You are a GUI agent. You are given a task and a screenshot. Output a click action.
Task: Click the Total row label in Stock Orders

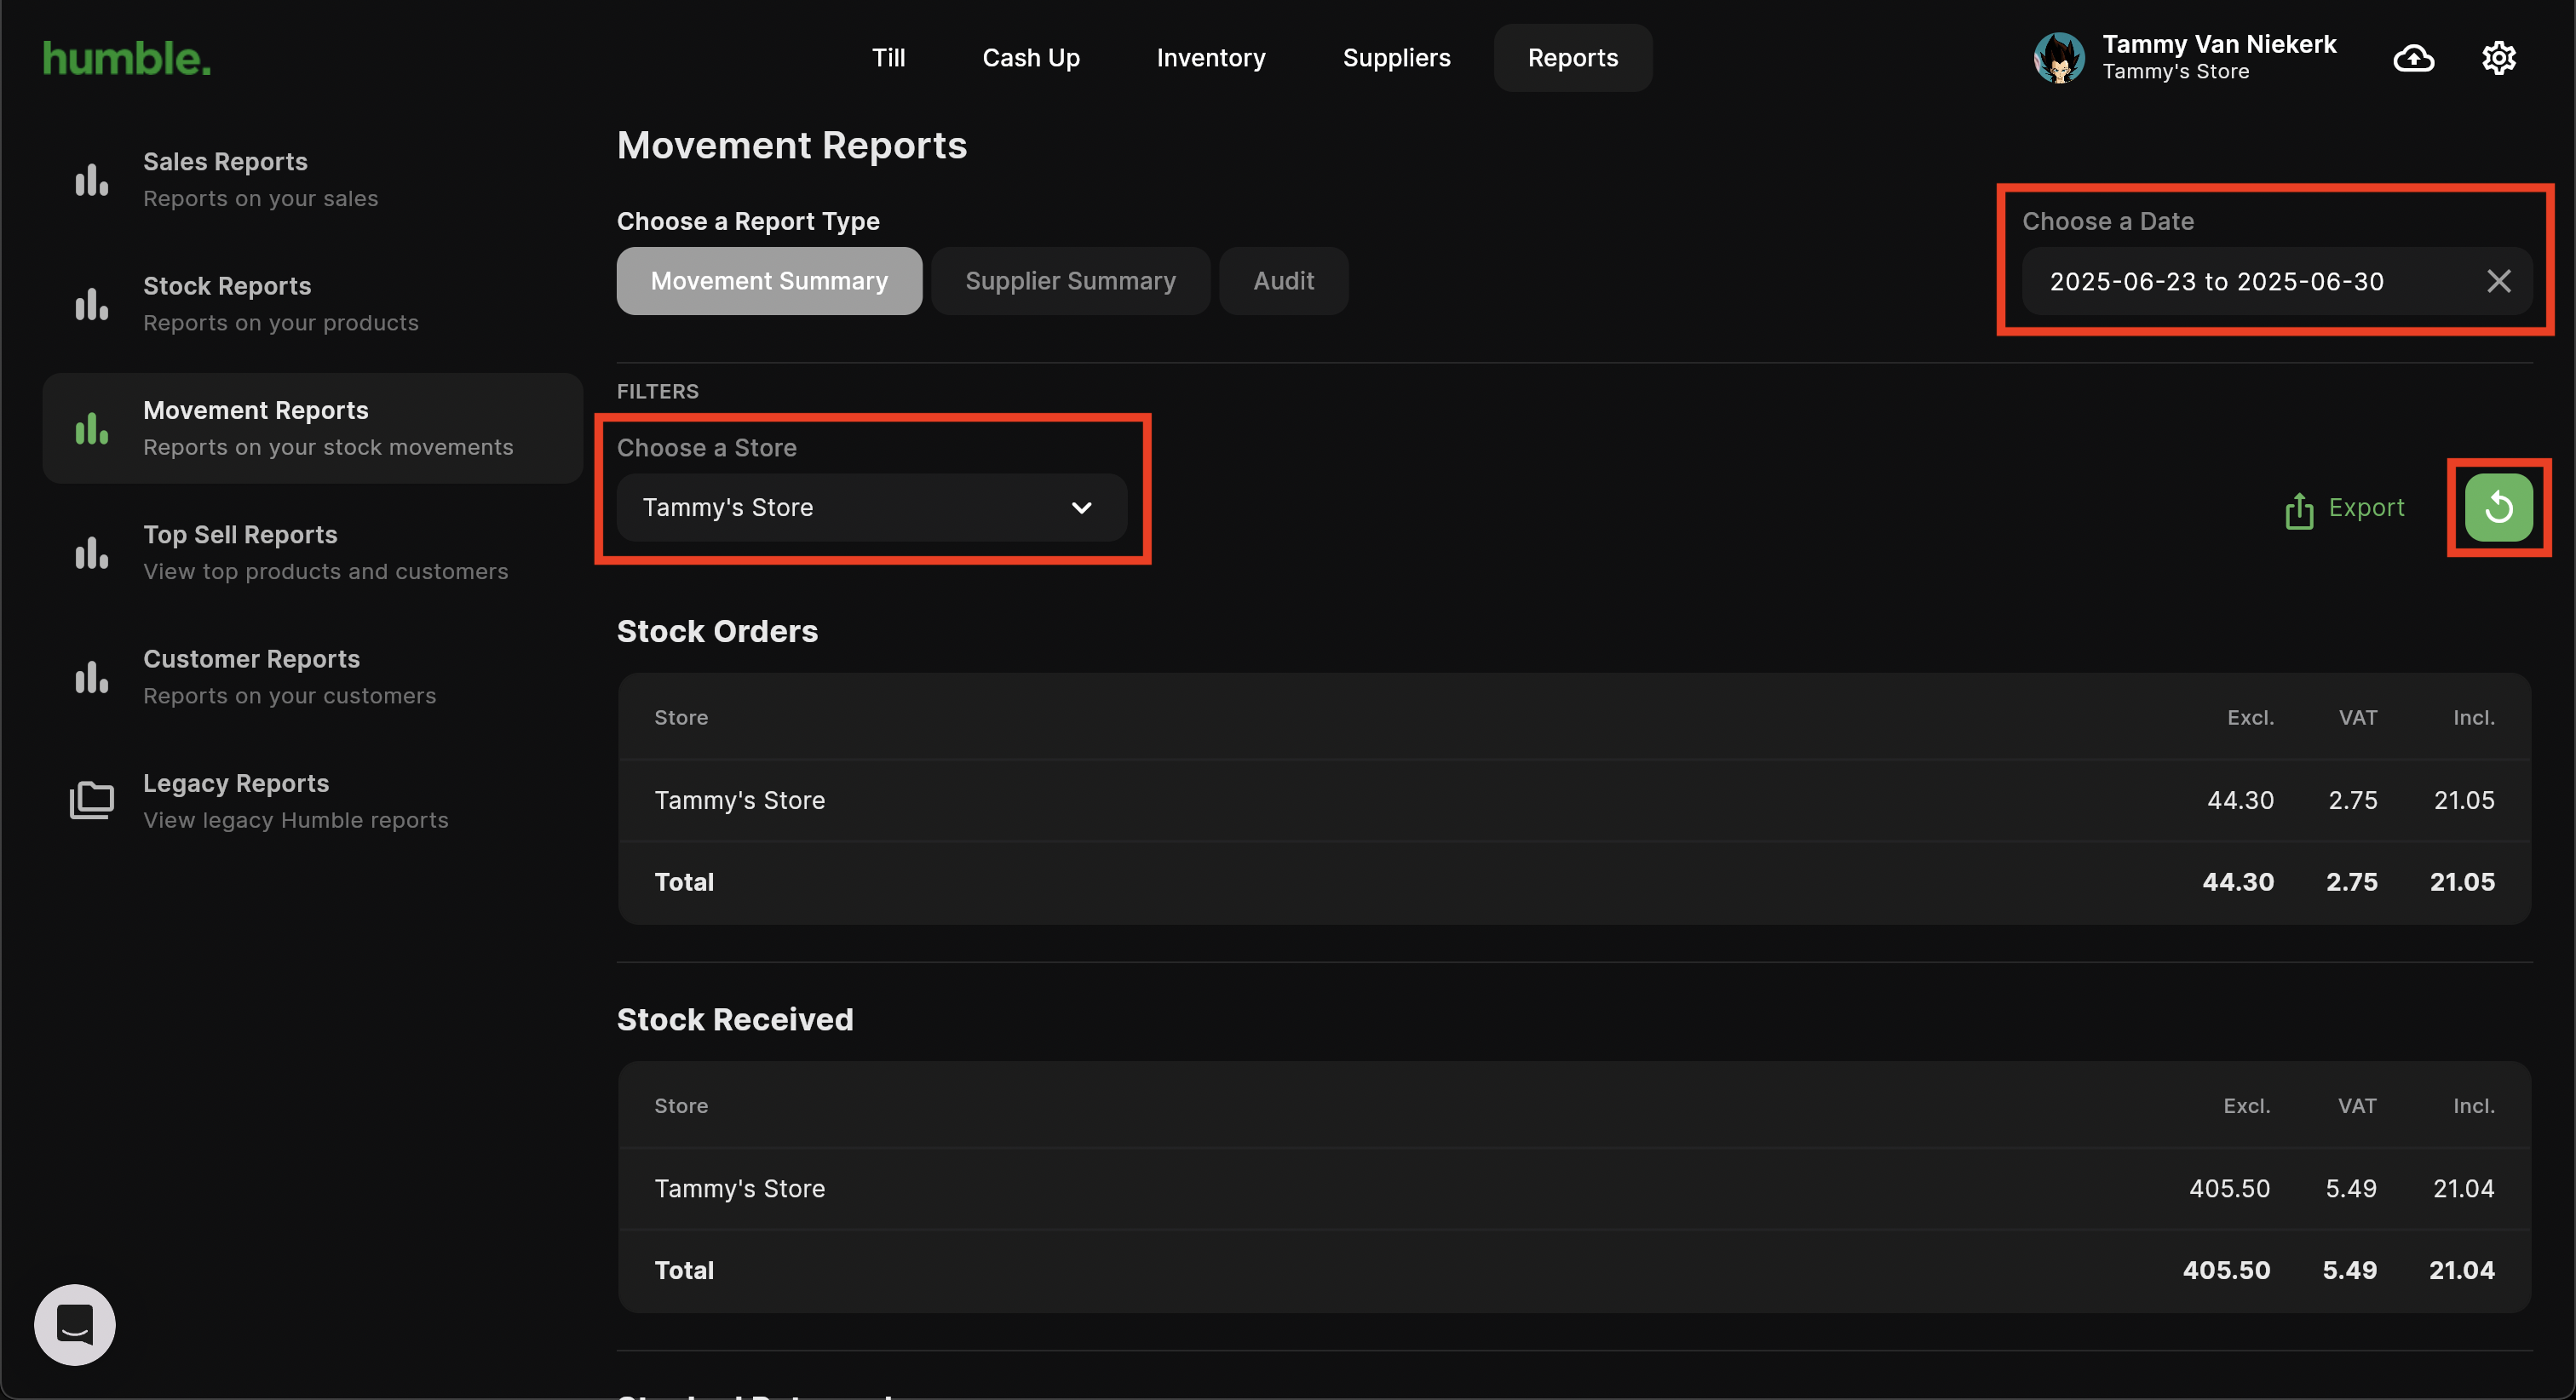pos(684,883)
